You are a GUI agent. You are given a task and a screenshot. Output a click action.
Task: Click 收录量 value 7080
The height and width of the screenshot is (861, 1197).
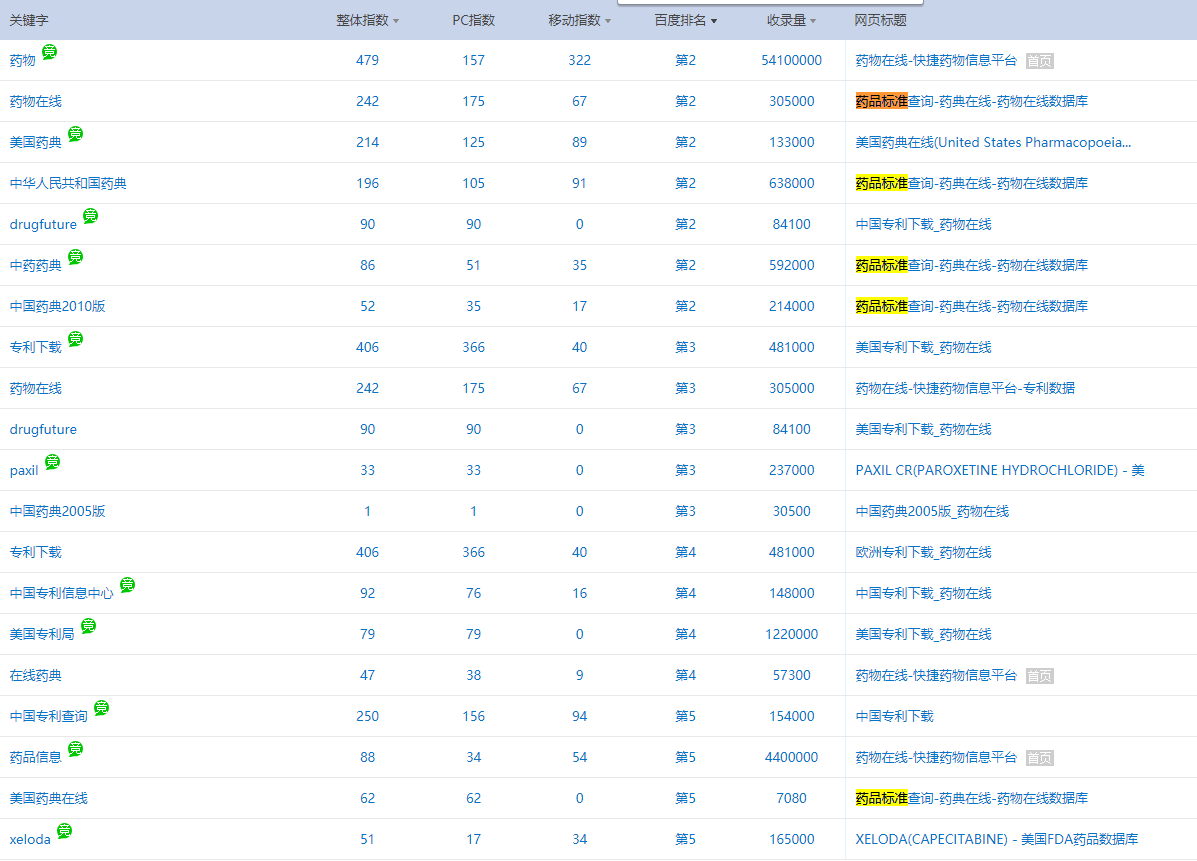pyautogui.click(x=792, y=798)
